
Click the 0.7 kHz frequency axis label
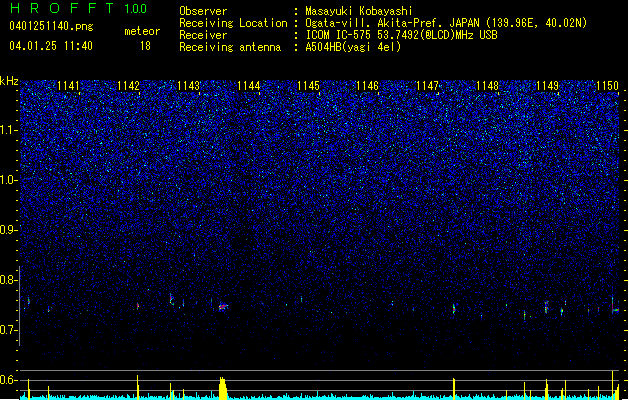[9, 330]
